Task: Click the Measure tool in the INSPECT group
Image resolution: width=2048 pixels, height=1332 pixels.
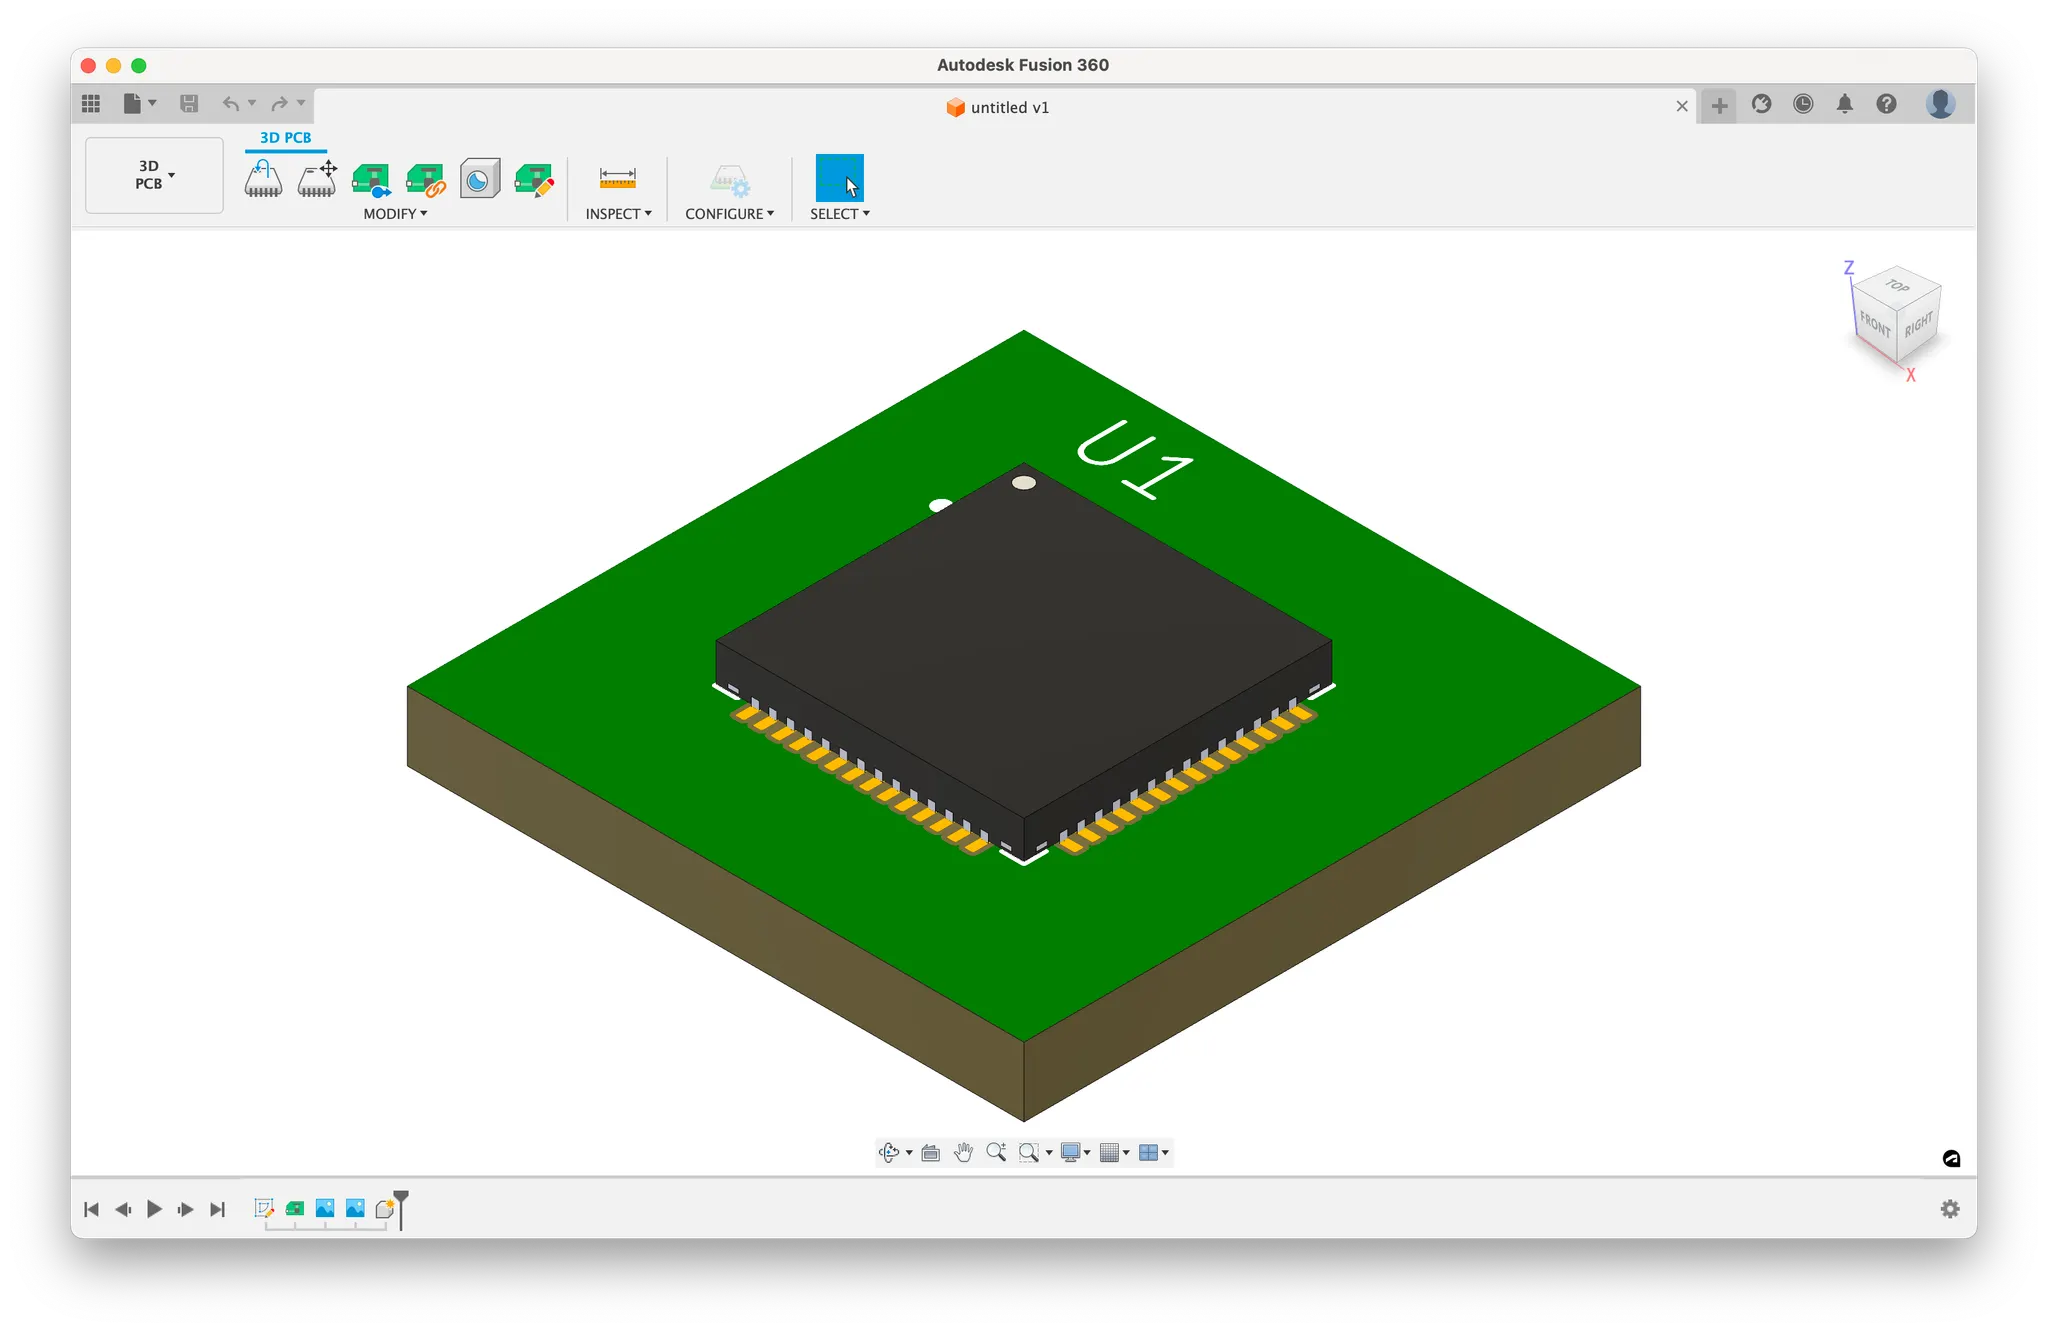Action: pyautogui.click(x=617, y=178)
